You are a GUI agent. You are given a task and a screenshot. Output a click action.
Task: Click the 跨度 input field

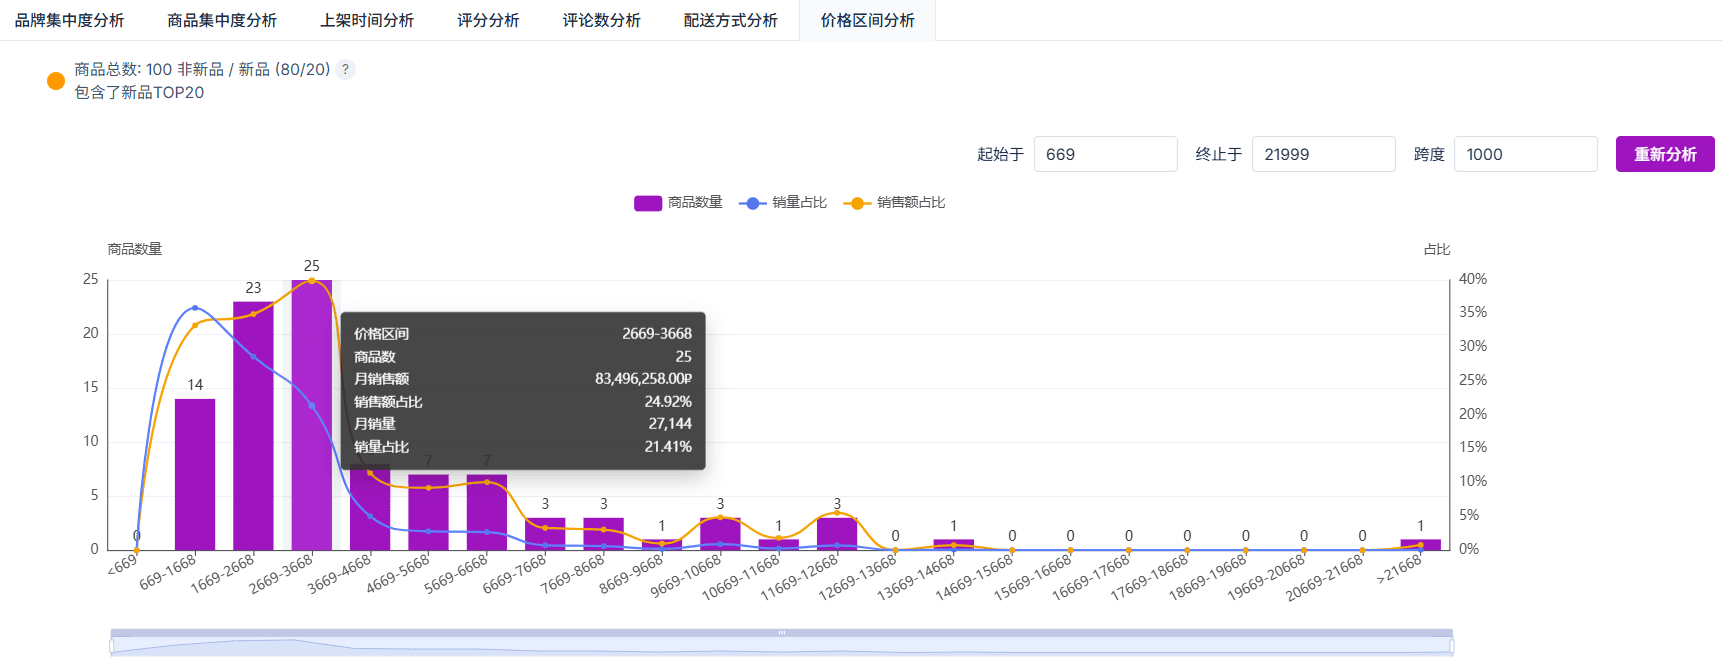(1525, 154)
